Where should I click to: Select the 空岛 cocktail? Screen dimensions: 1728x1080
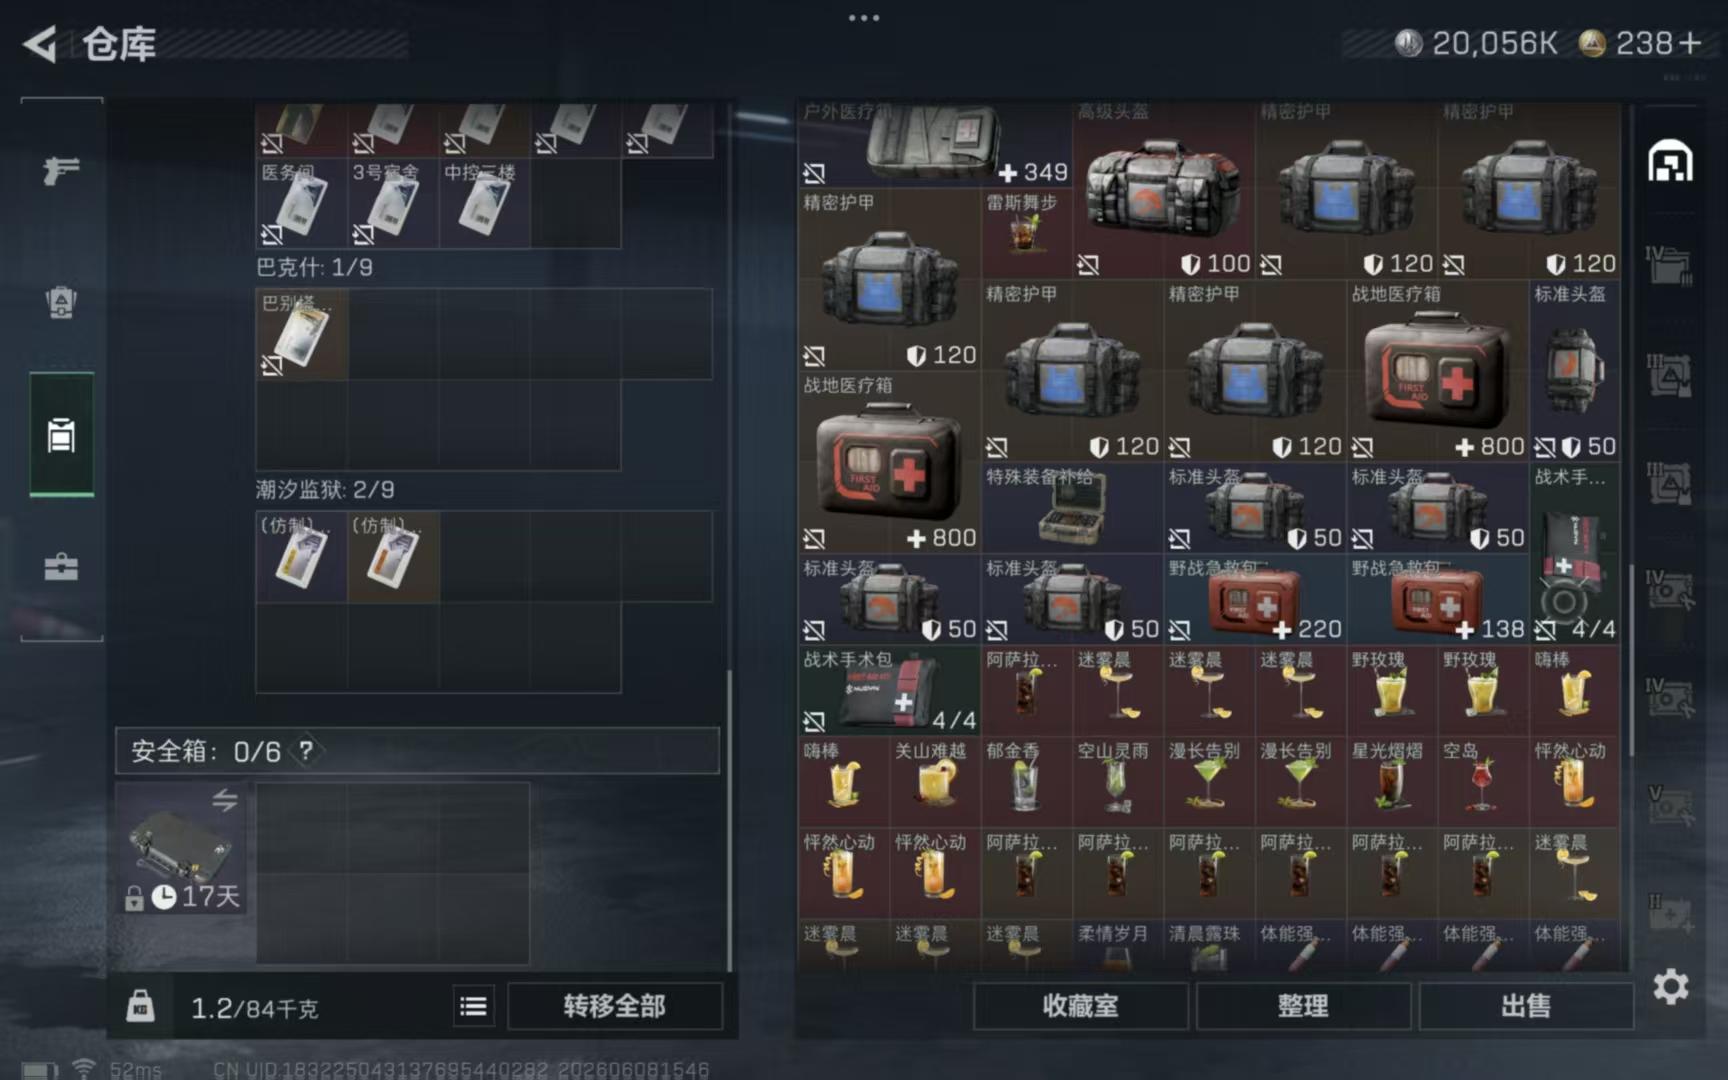point(1483,782)
